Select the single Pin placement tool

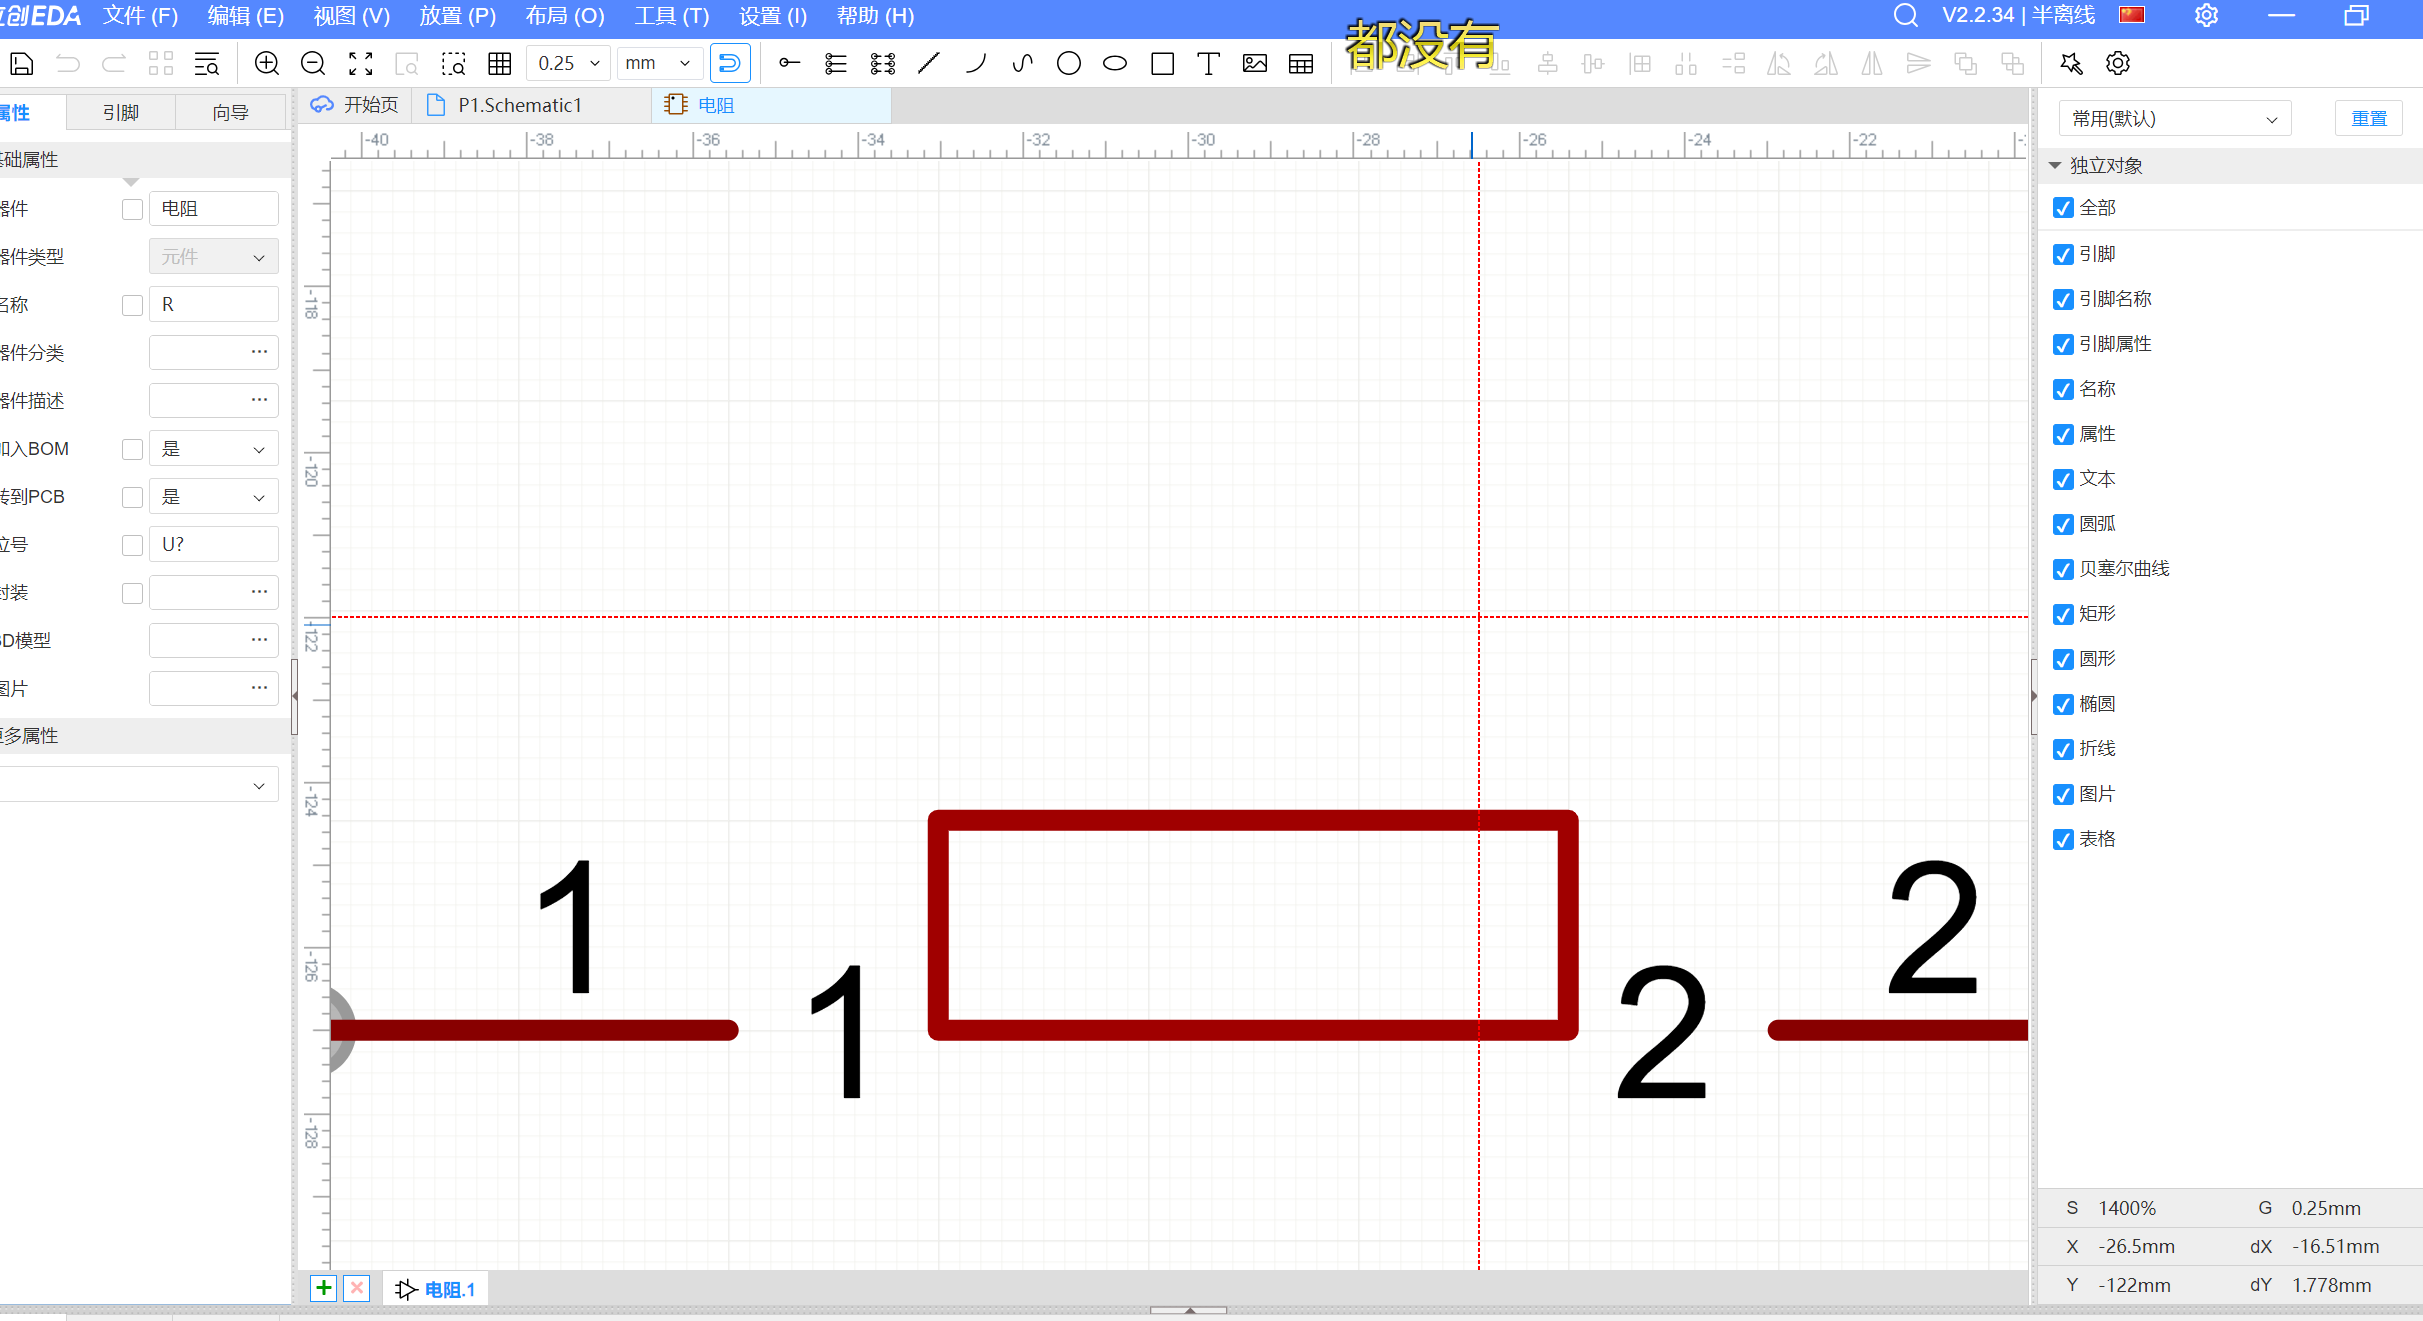click(x=789, y=64)
